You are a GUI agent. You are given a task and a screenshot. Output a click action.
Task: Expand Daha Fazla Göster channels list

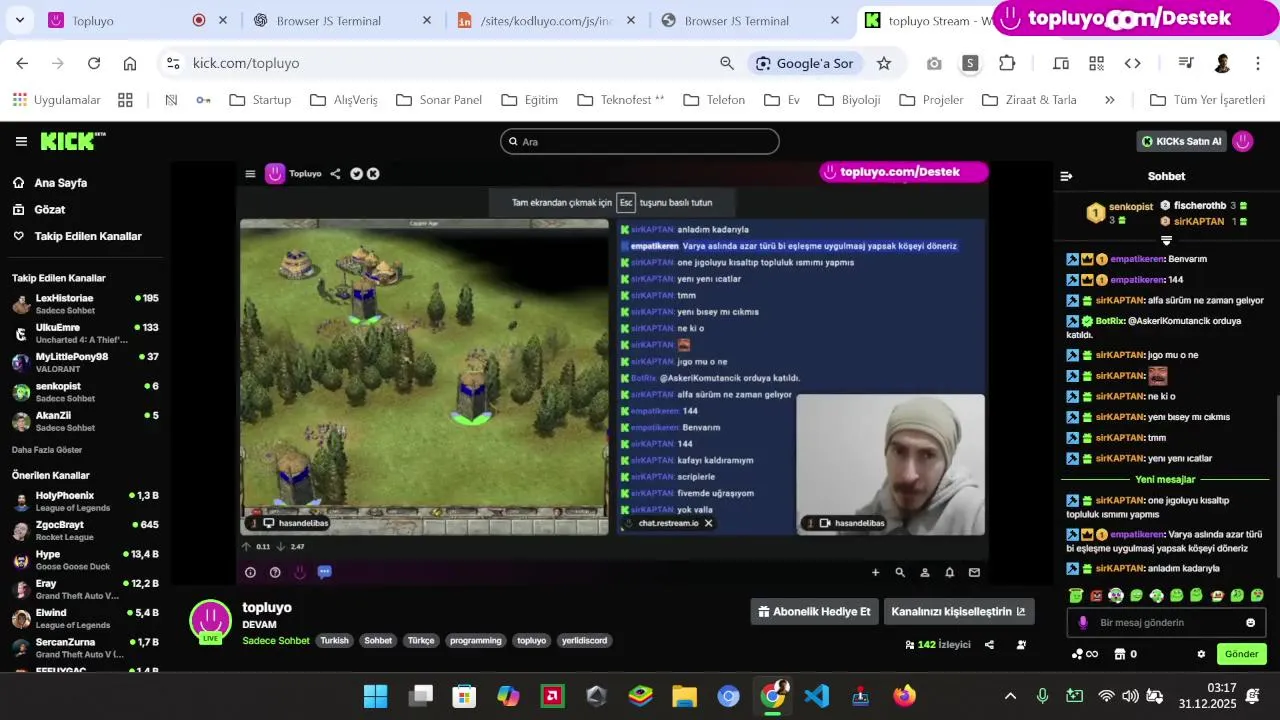[x=47, y=450]
